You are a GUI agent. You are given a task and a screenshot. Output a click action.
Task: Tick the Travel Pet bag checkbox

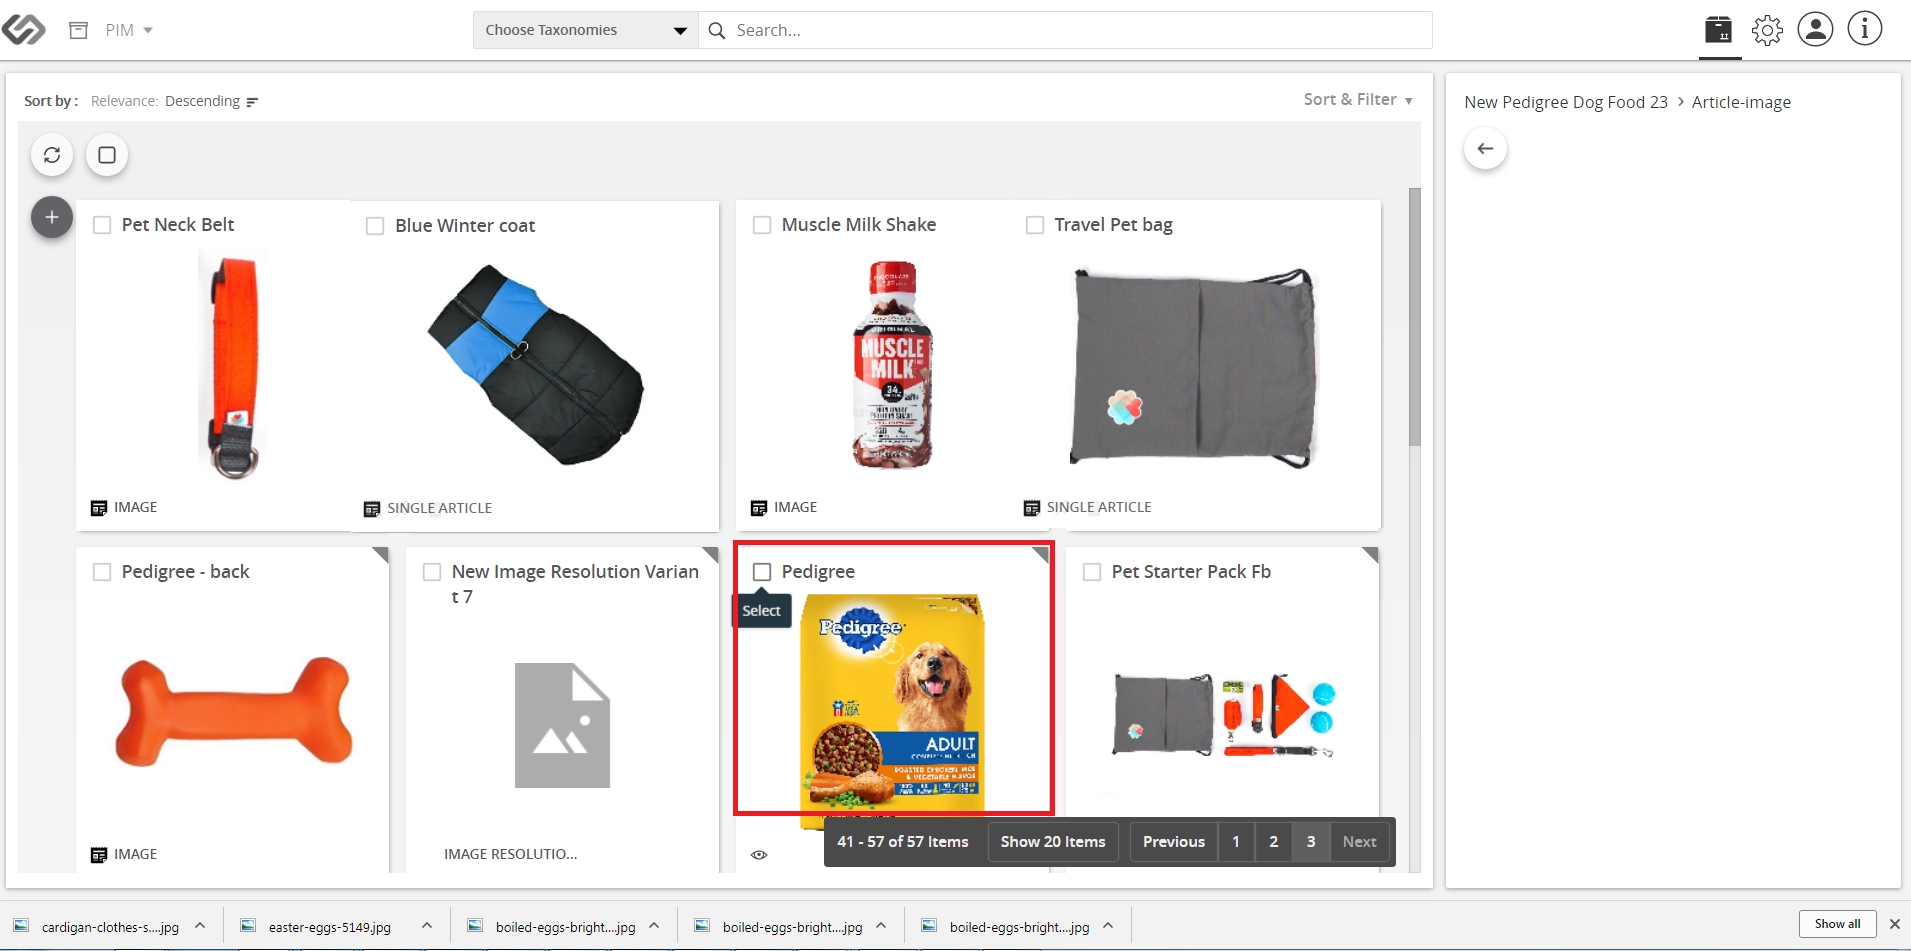tap(1035, 225)
